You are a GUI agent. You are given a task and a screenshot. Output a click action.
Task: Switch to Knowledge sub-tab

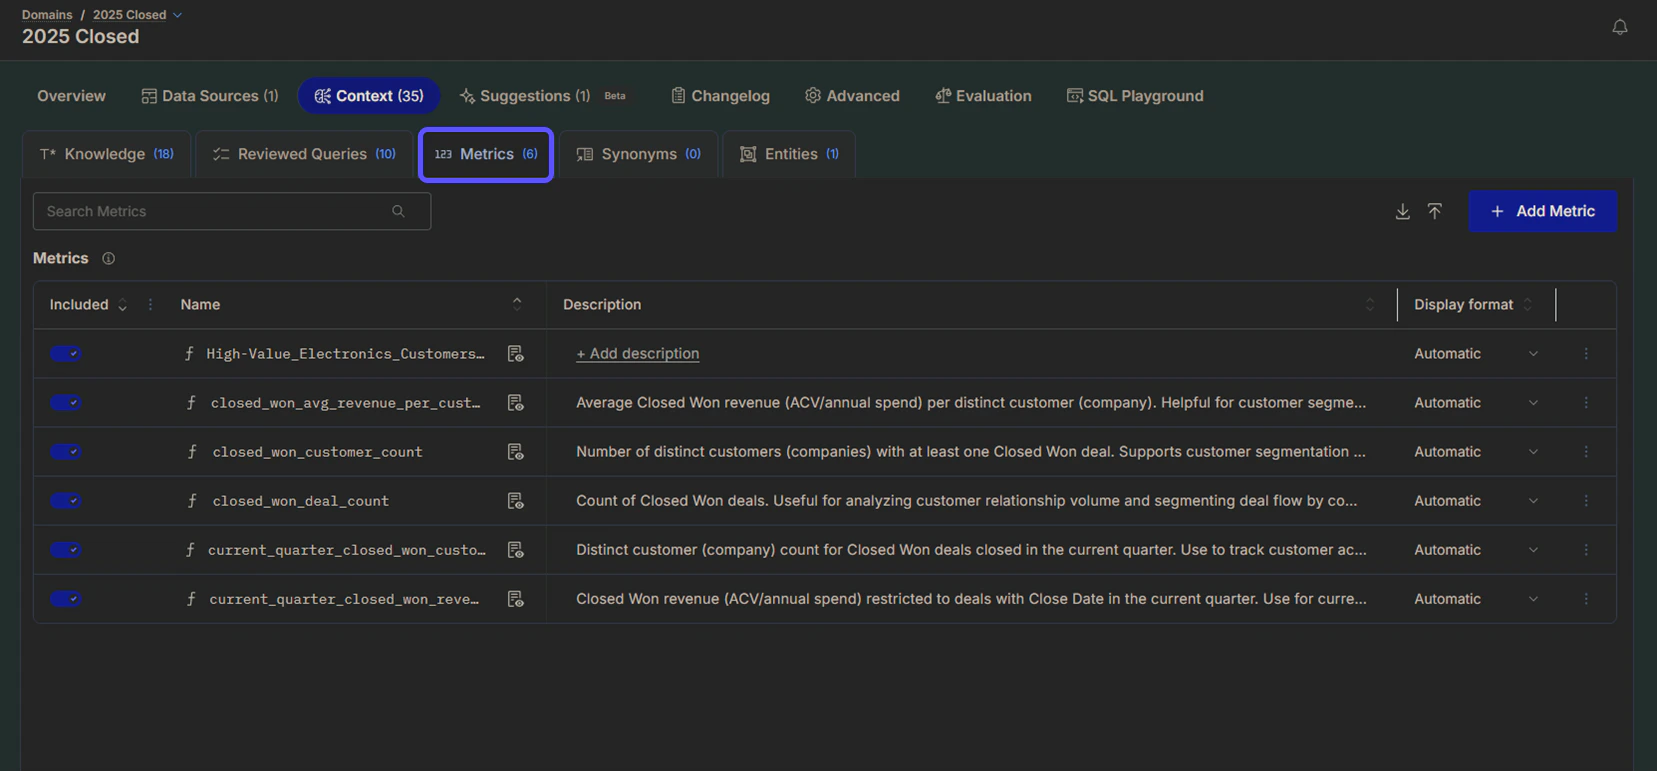[107, 154]
